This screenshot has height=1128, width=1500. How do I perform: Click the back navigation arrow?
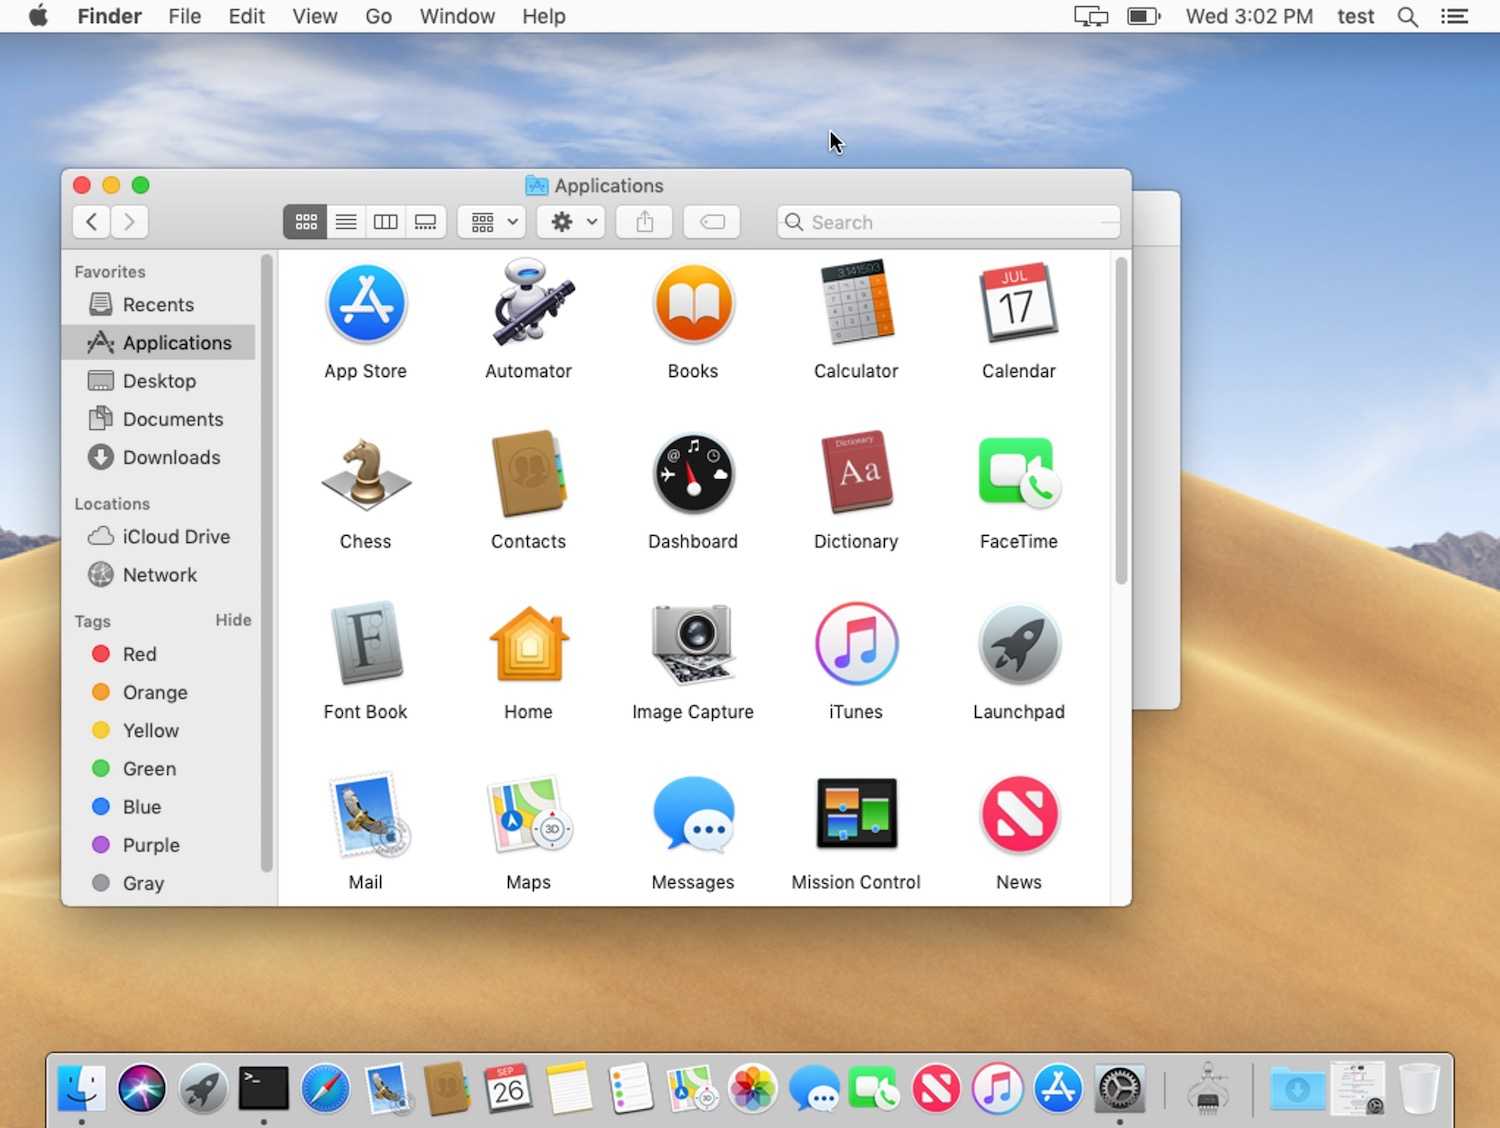[x=92, y=222]
